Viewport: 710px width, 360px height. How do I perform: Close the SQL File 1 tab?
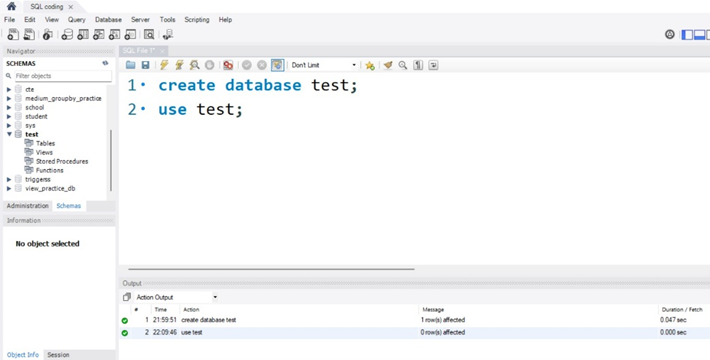(x=162, y=51)
